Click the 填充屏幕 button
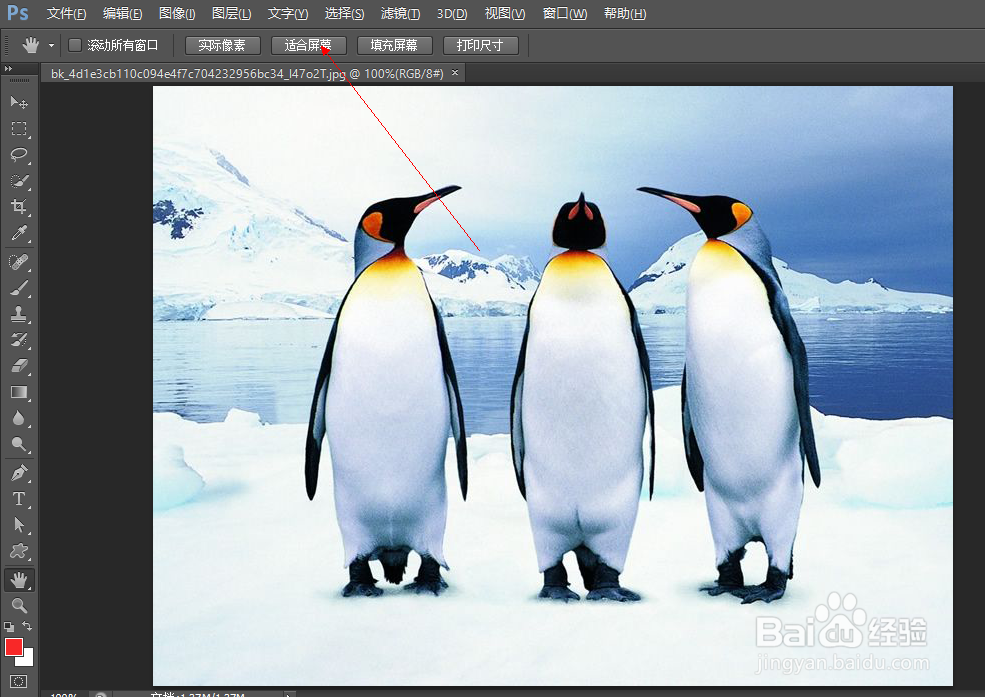Image resolution: width=985 pixels, height=697 pixels. tap(395, 45)
